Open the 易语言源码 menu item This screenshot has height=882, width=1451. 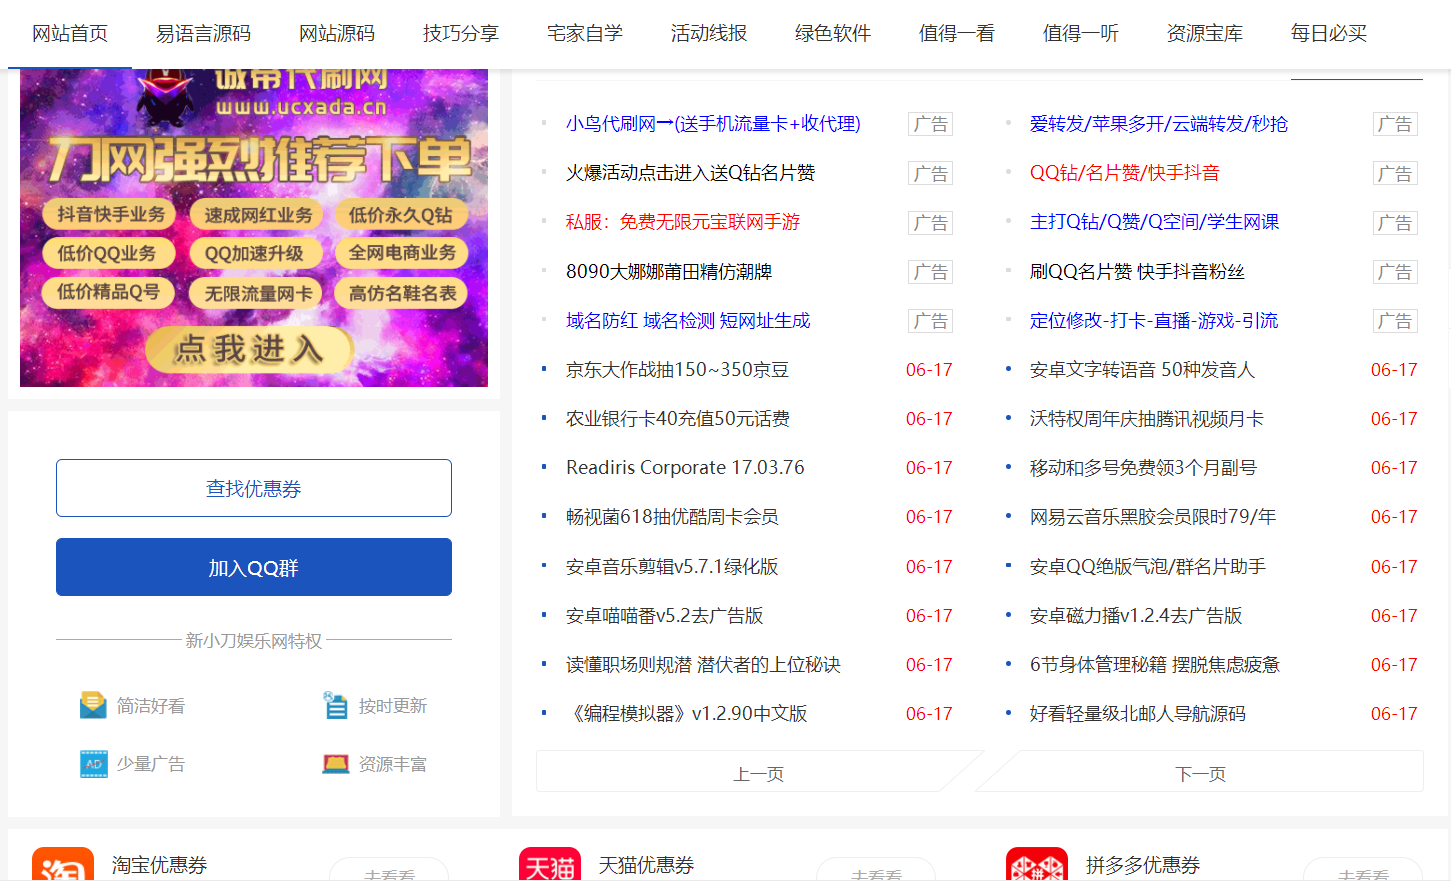point(202,32)
